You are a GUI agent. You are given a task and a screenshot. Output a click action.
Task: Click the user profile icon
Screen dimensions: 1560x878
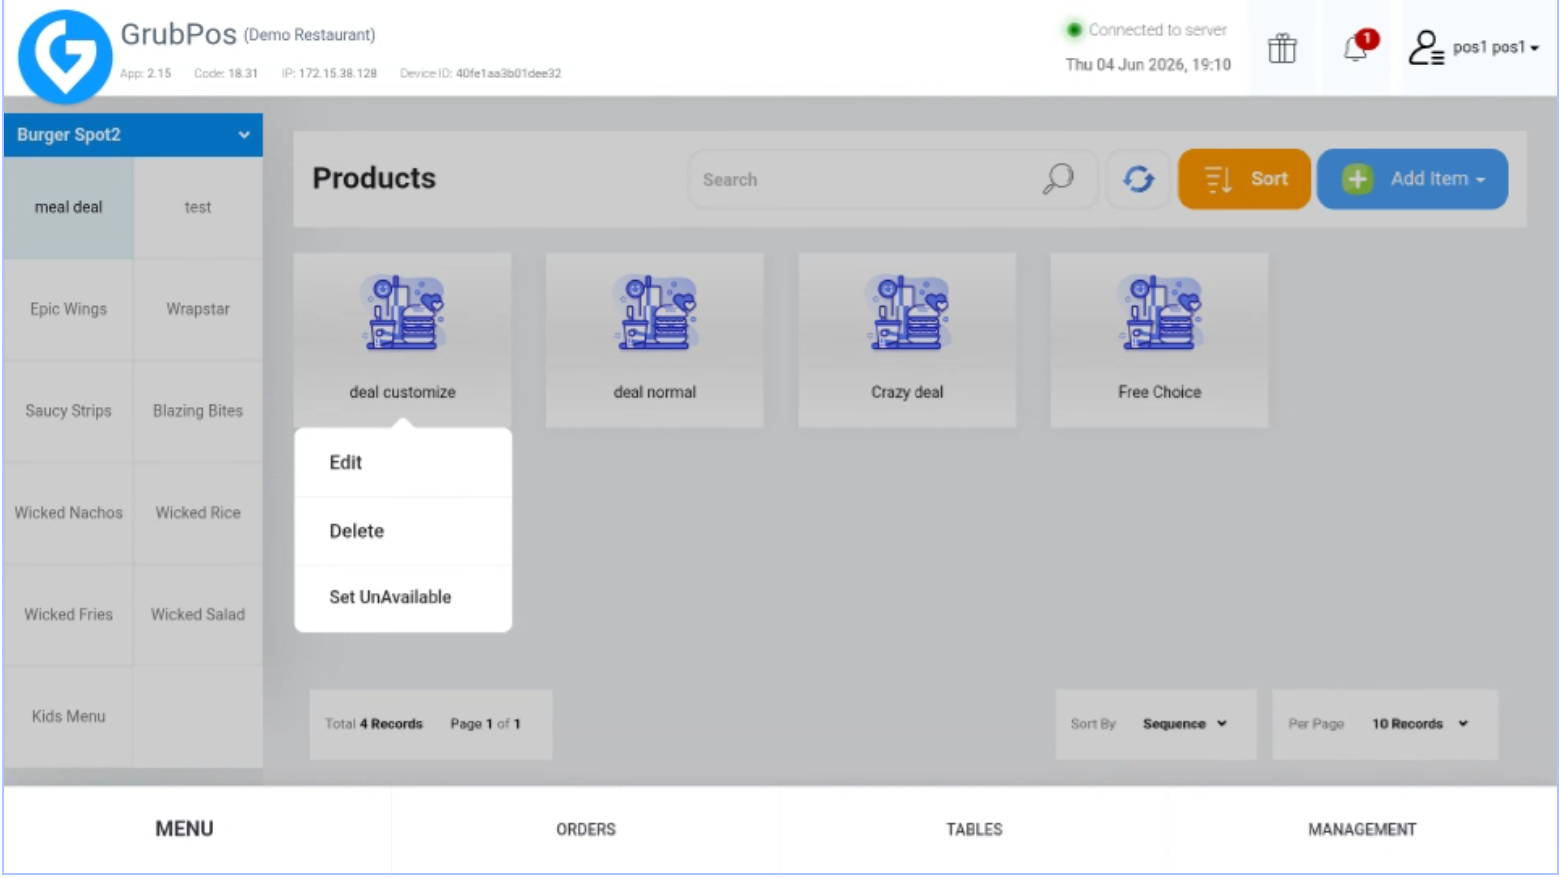[1426, 47]
